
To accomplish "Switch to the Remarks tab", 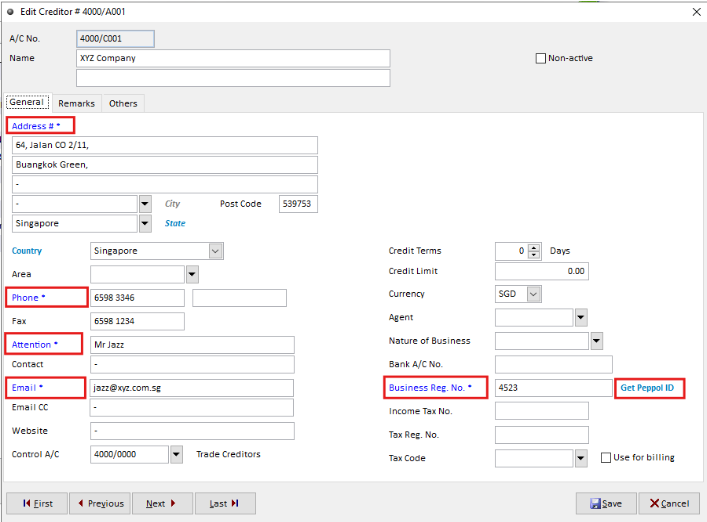I will 77,104.
